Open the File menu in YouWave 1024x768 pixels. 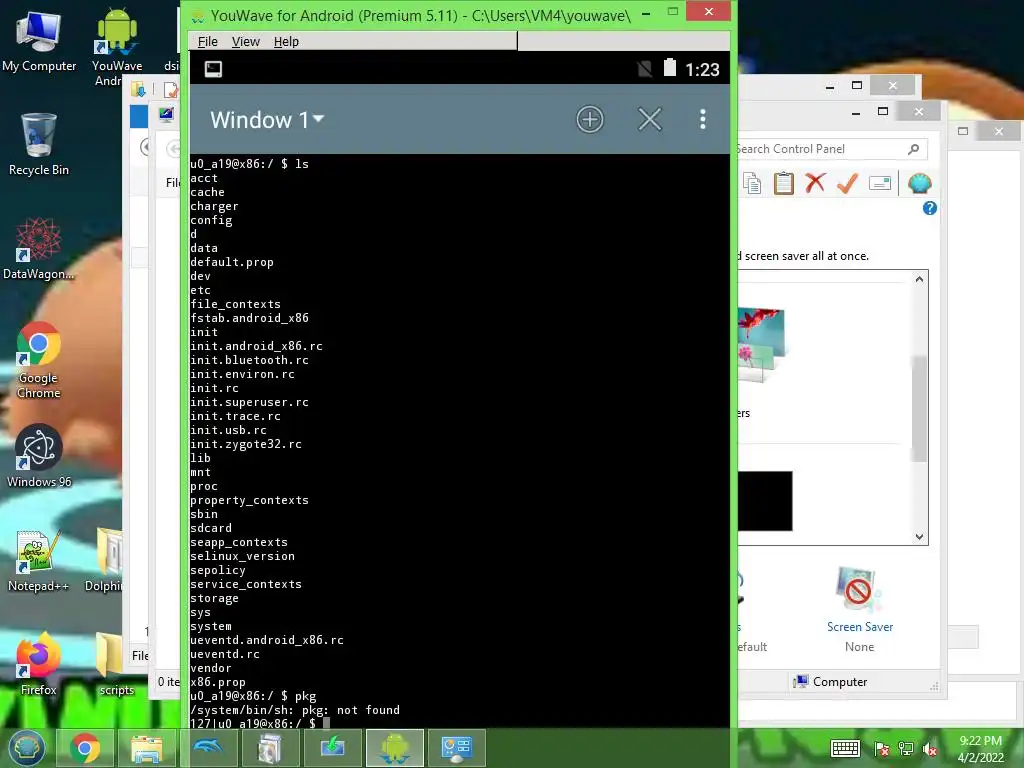pos(208,42)
